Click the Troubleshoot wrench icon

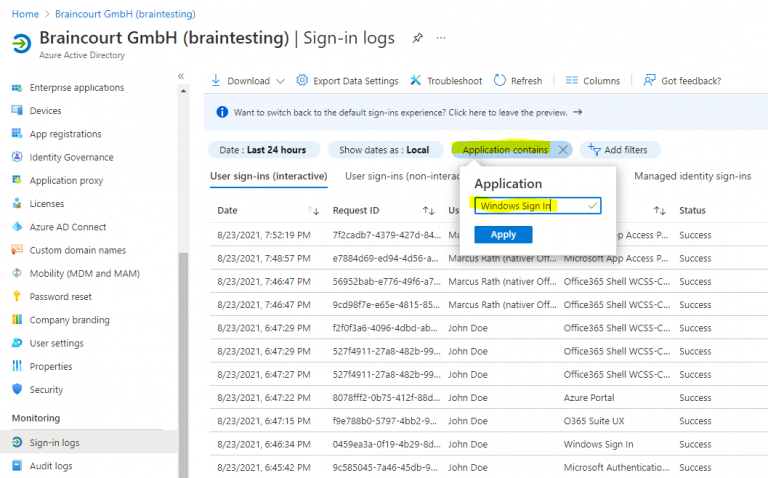pos(415,80)
